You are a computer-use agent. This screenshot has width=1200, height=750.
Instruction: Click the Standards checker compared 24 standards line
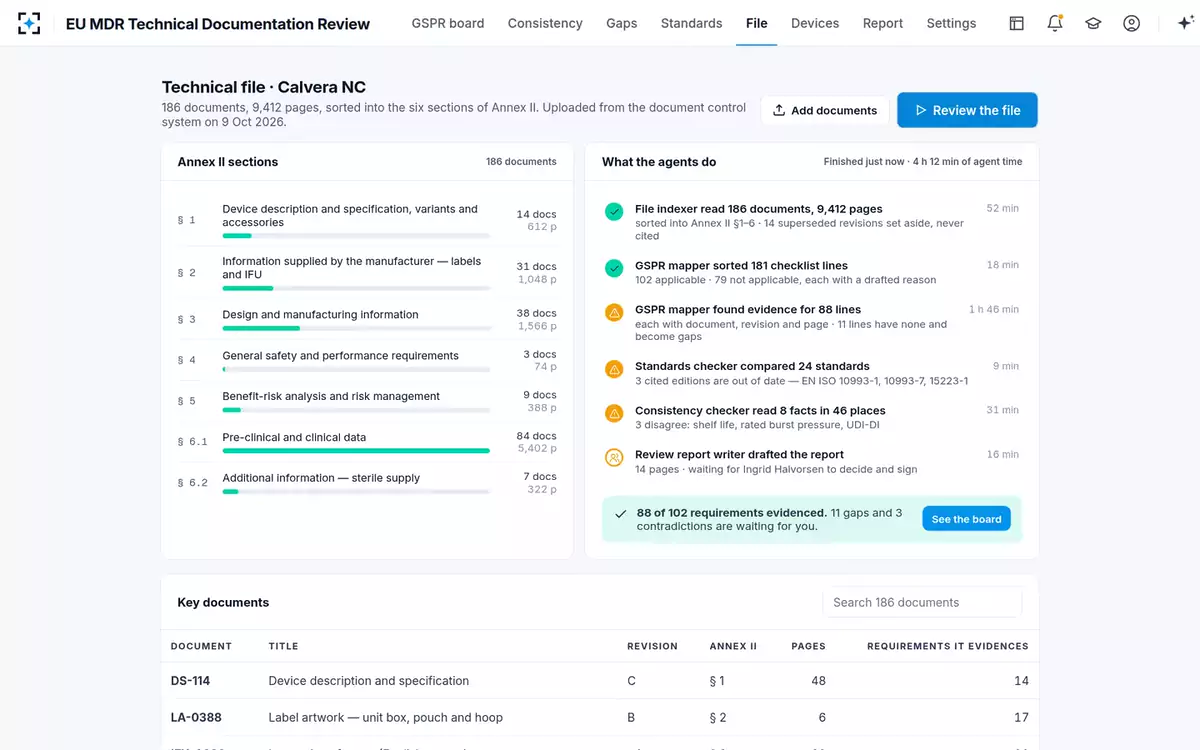pyautogui.click(x=752, y=366)
